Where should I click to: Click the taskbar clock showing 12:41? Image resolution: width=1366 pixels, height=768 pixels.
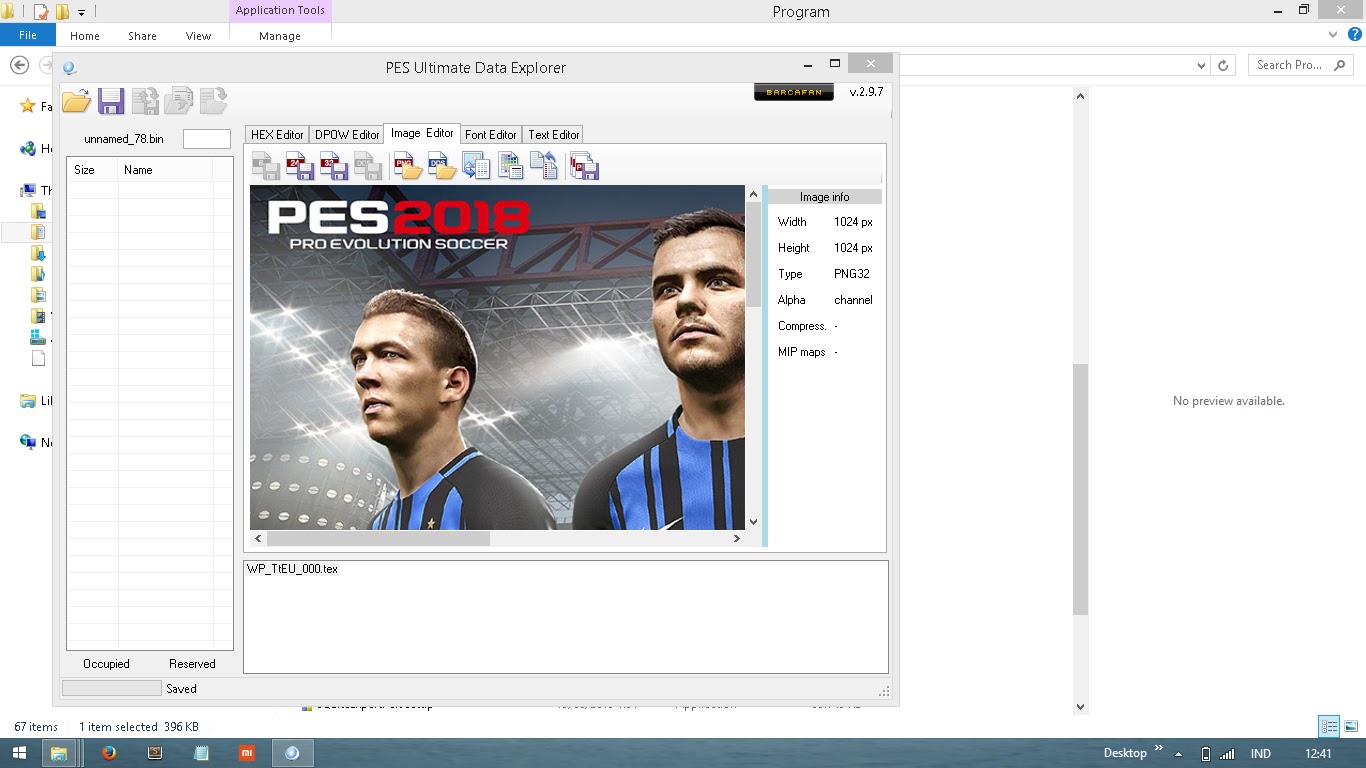(x=1319, y=754)
